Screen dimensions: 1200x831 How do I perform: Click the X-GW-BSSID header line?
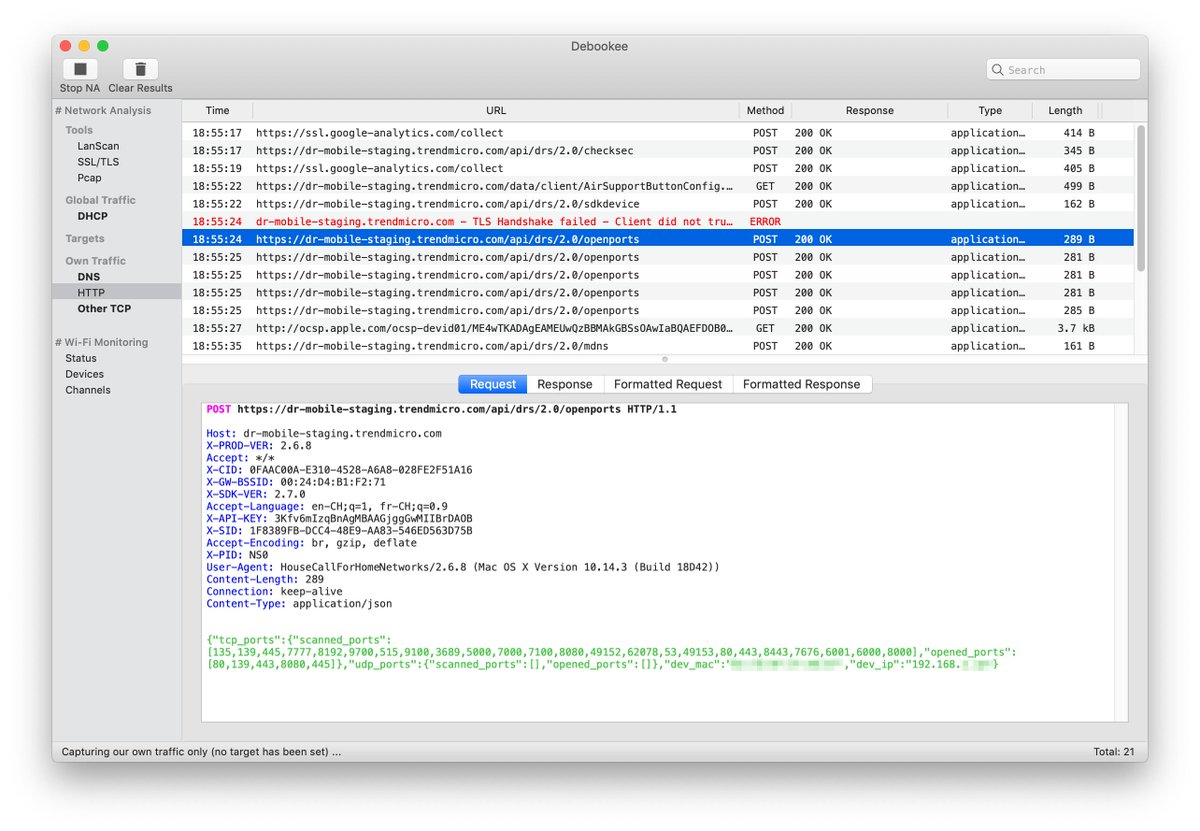click(296, 482)
